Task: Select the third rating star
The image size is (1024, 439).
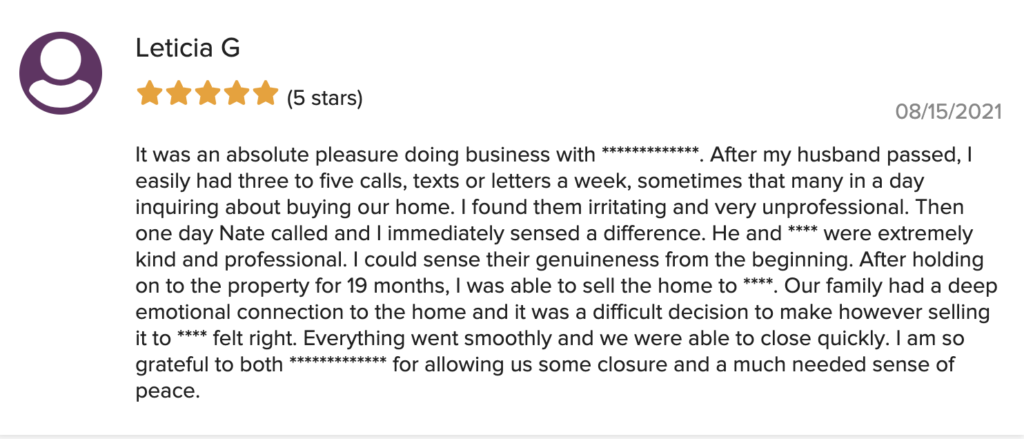Action: click(x=207, y=93)
